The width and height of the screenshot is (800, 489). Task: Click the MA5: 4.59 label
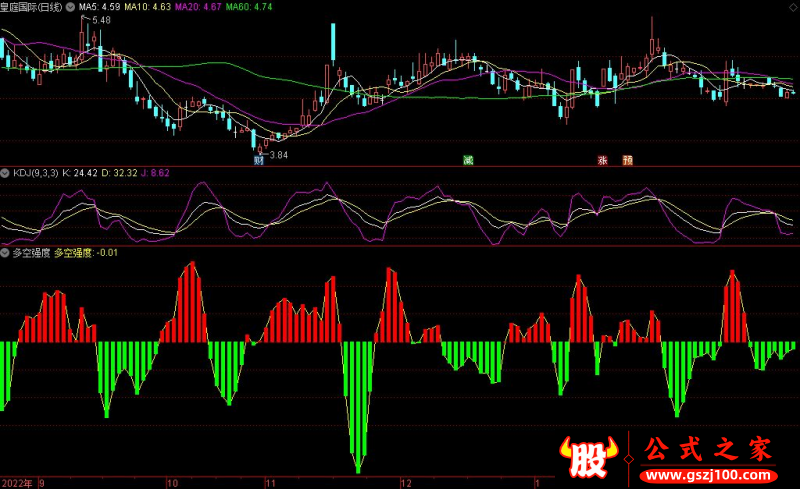coord(99,7)
